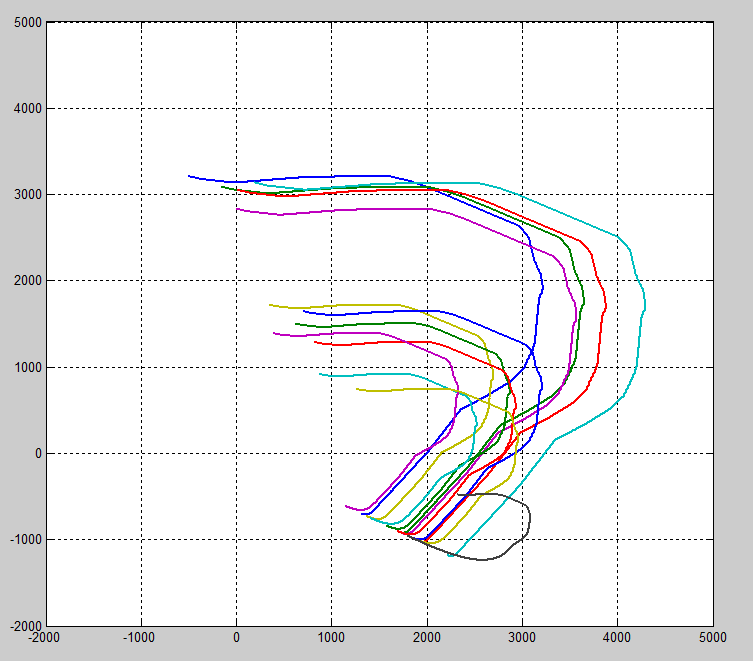Click the x-axis tick label -1000
The height and width of the screenshot is (661, 753).
pyautogui.click(x=140, y=636)
